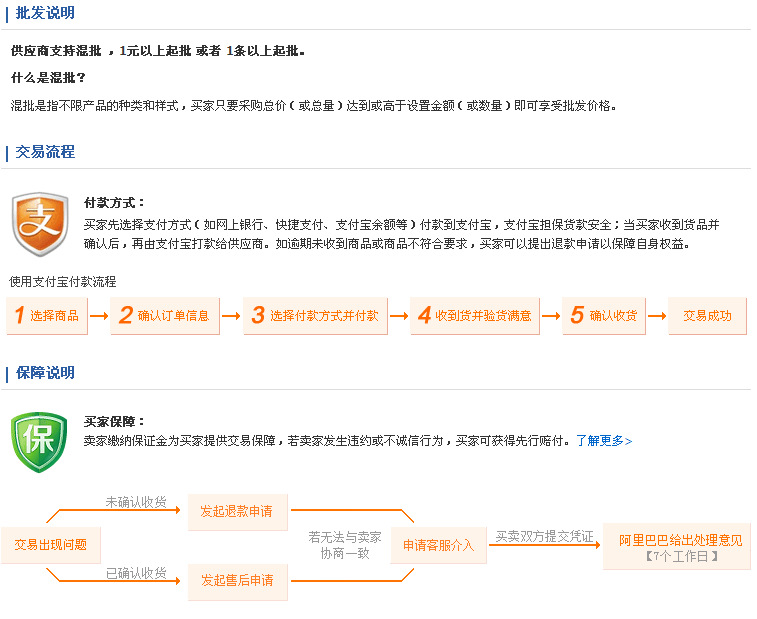
Task: Click the 交易出现问题 box
Action: click(x=51, y=545)
